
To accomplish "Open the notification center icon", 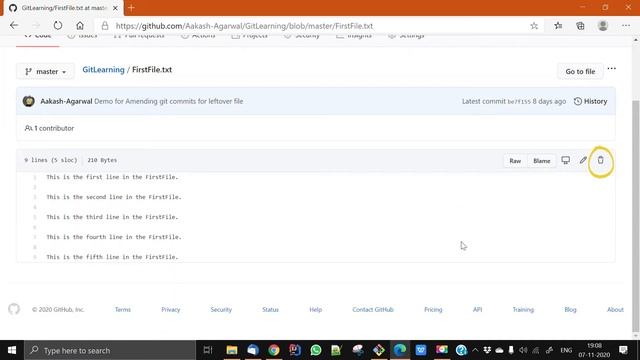I will pos(623,350).
